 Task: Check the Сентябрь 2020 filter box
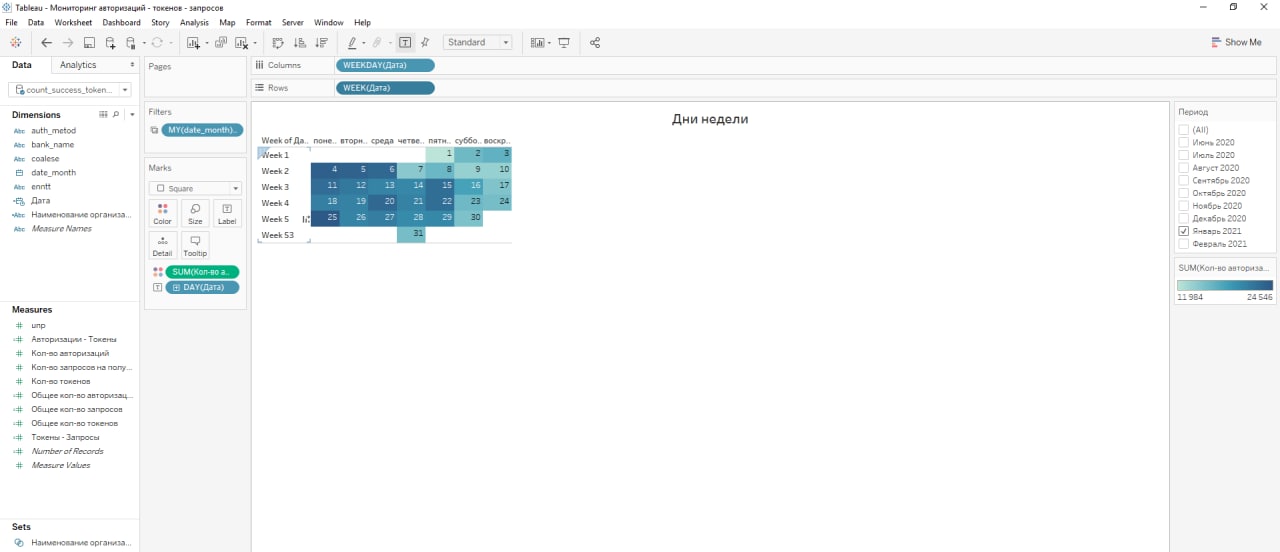tap(1184, 180)
